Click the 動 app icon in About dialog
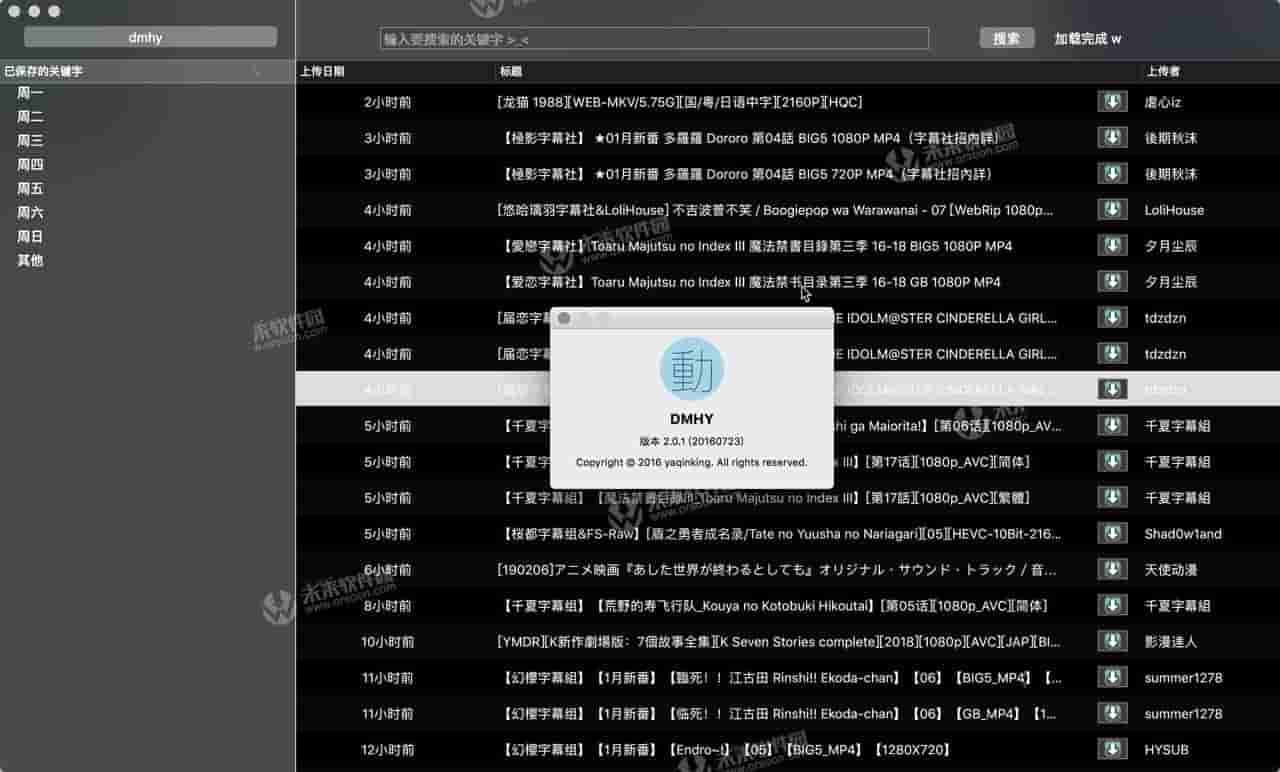 692,369
